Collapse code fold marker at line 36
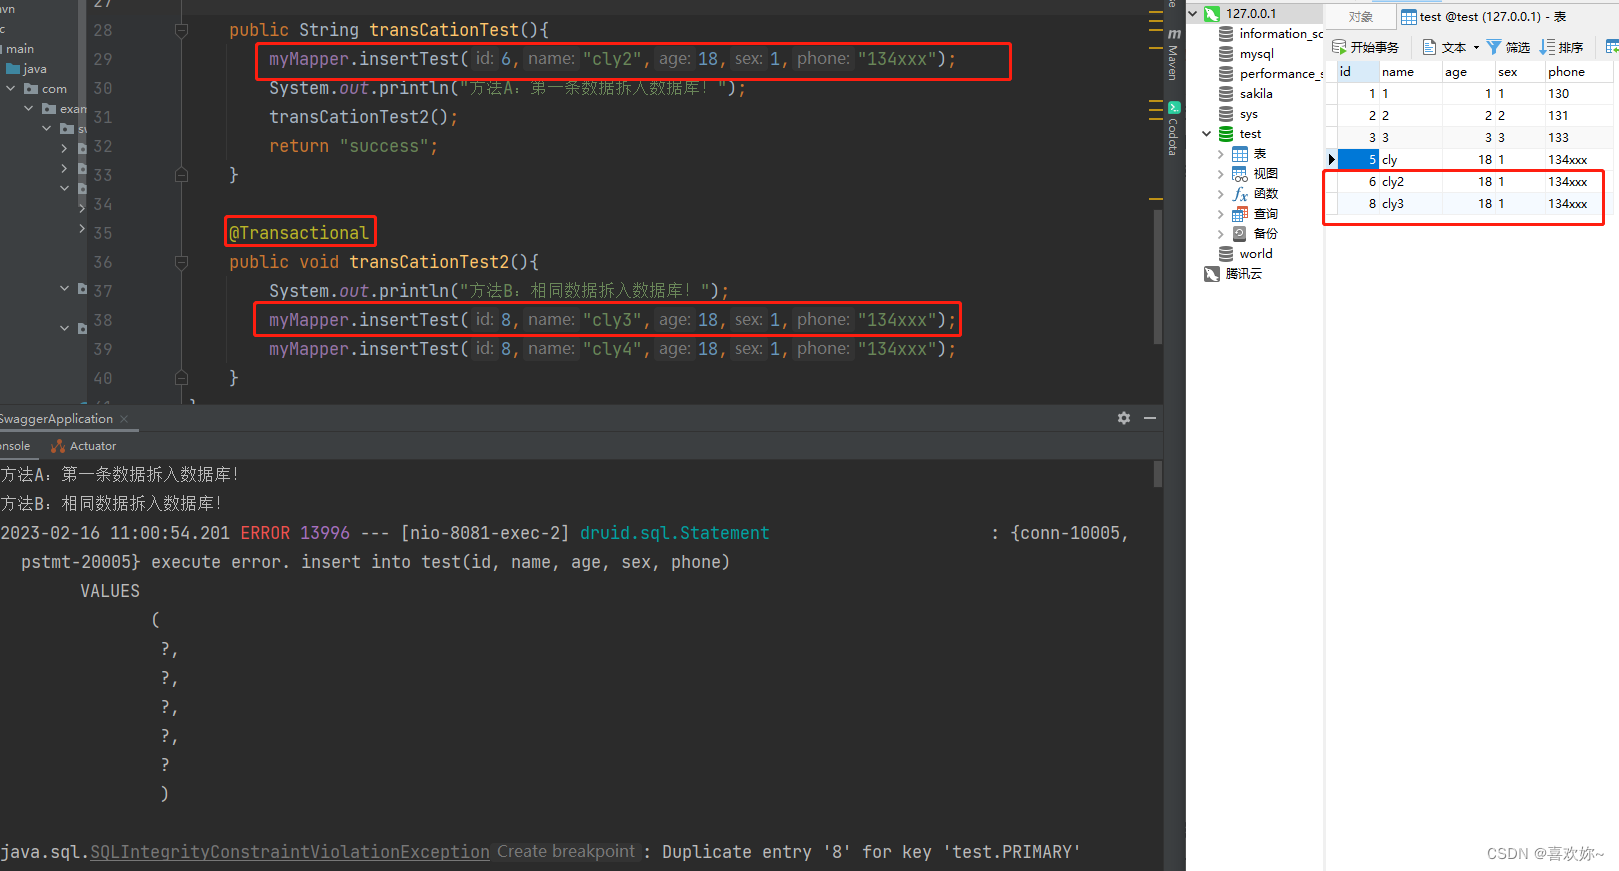Viewport: 1619px width, 871px height. [181, 263]
